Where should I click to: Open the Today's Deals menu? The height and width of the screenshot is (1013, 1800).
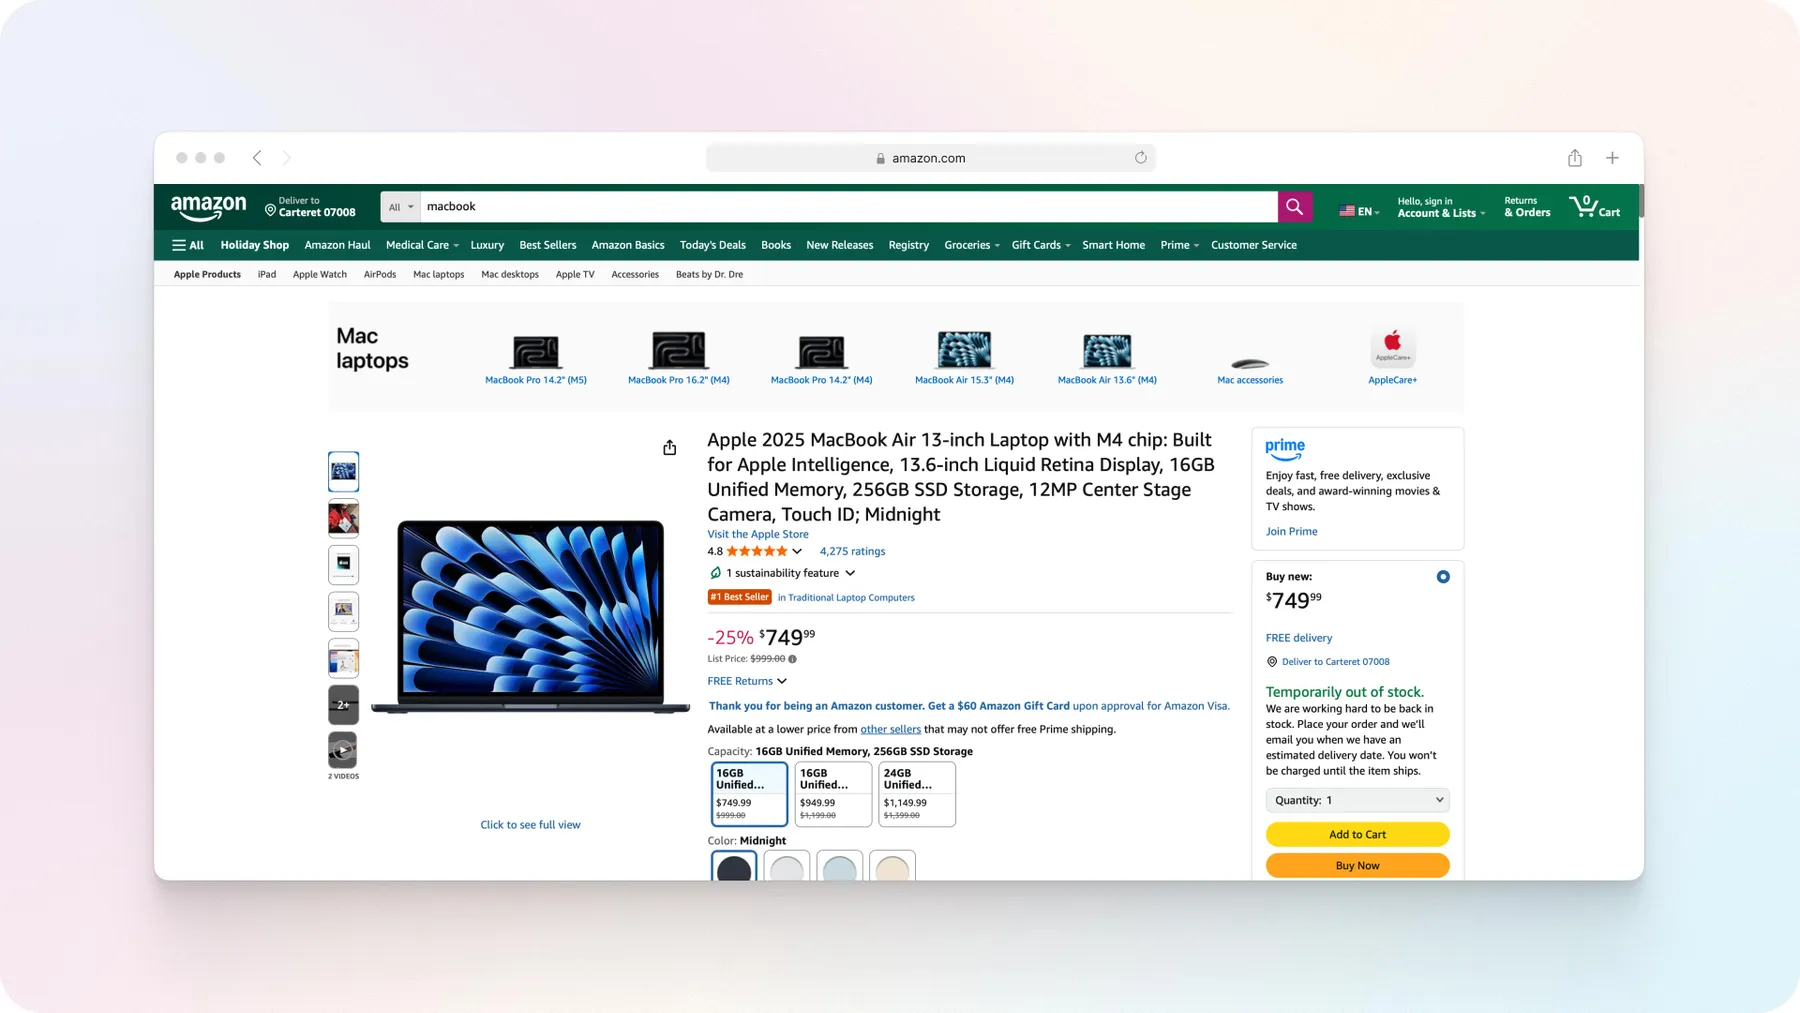pyautogui.click(x=712, y=245)
